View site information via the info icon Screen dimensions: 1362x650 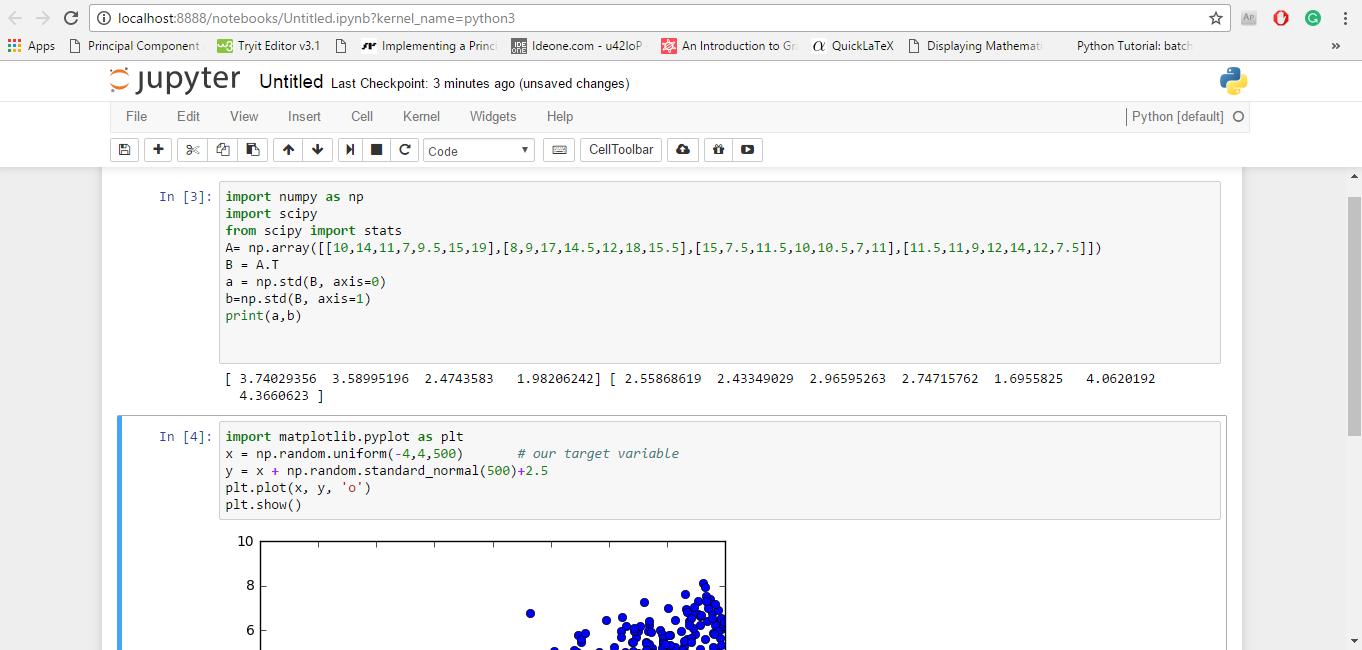click(104, 18)
